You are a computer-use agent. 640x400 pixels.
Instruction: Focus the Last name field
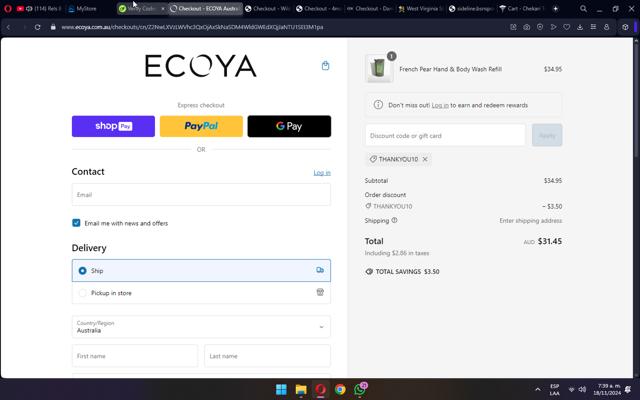click(267, 356)
